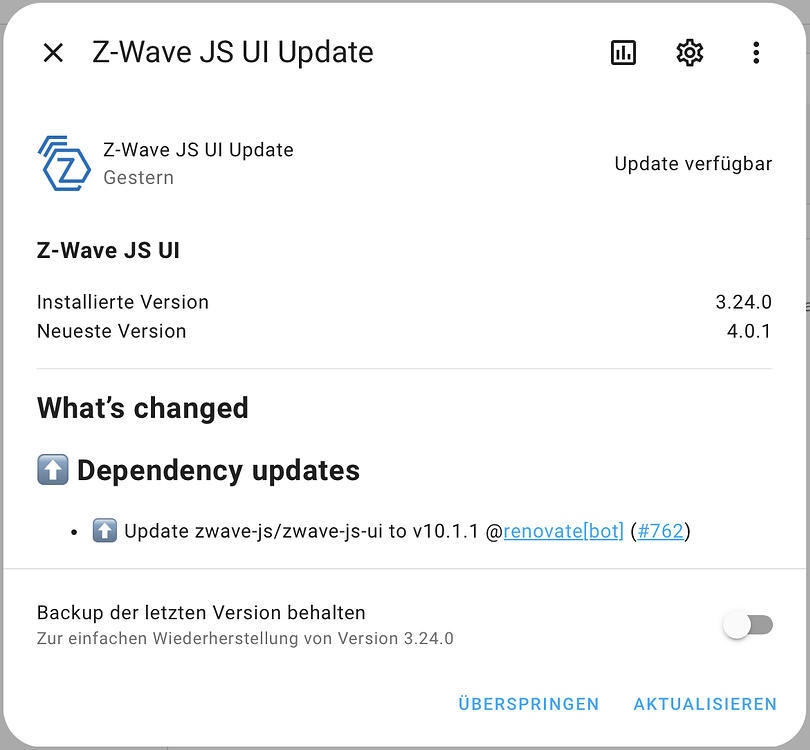Close the Z-Wave JS UI Update dialog

tap(53, 52)
